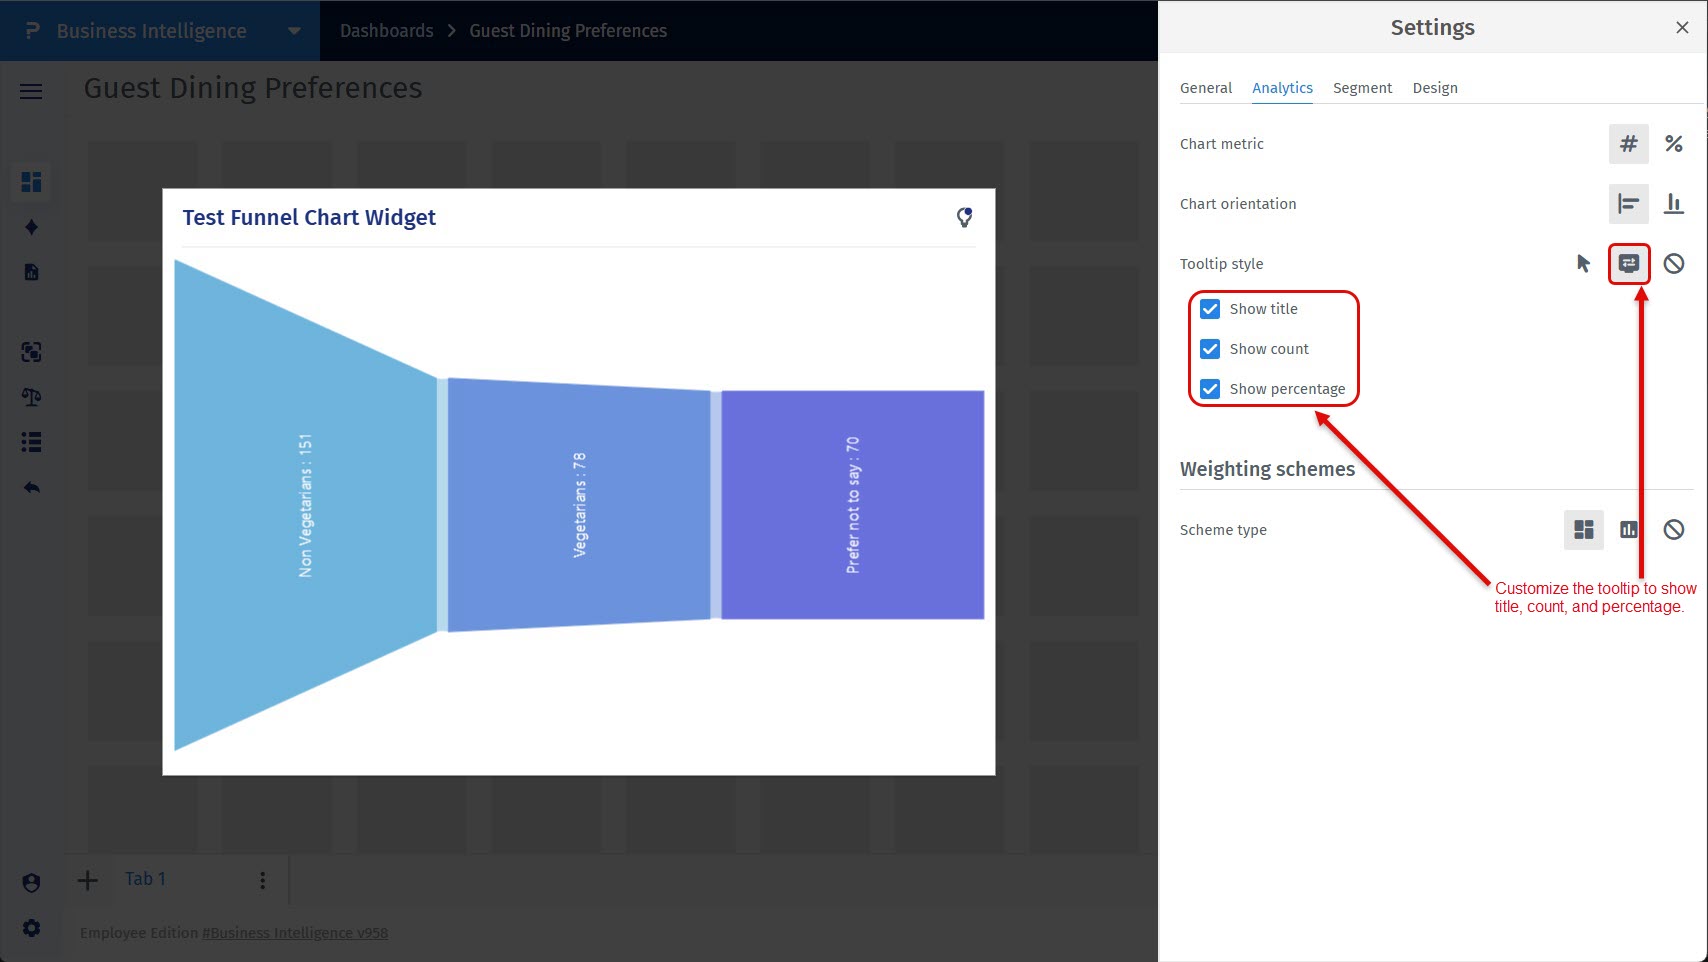Click the Settings panel title
Screen dimensions: 1708x962
point(1432,28)
